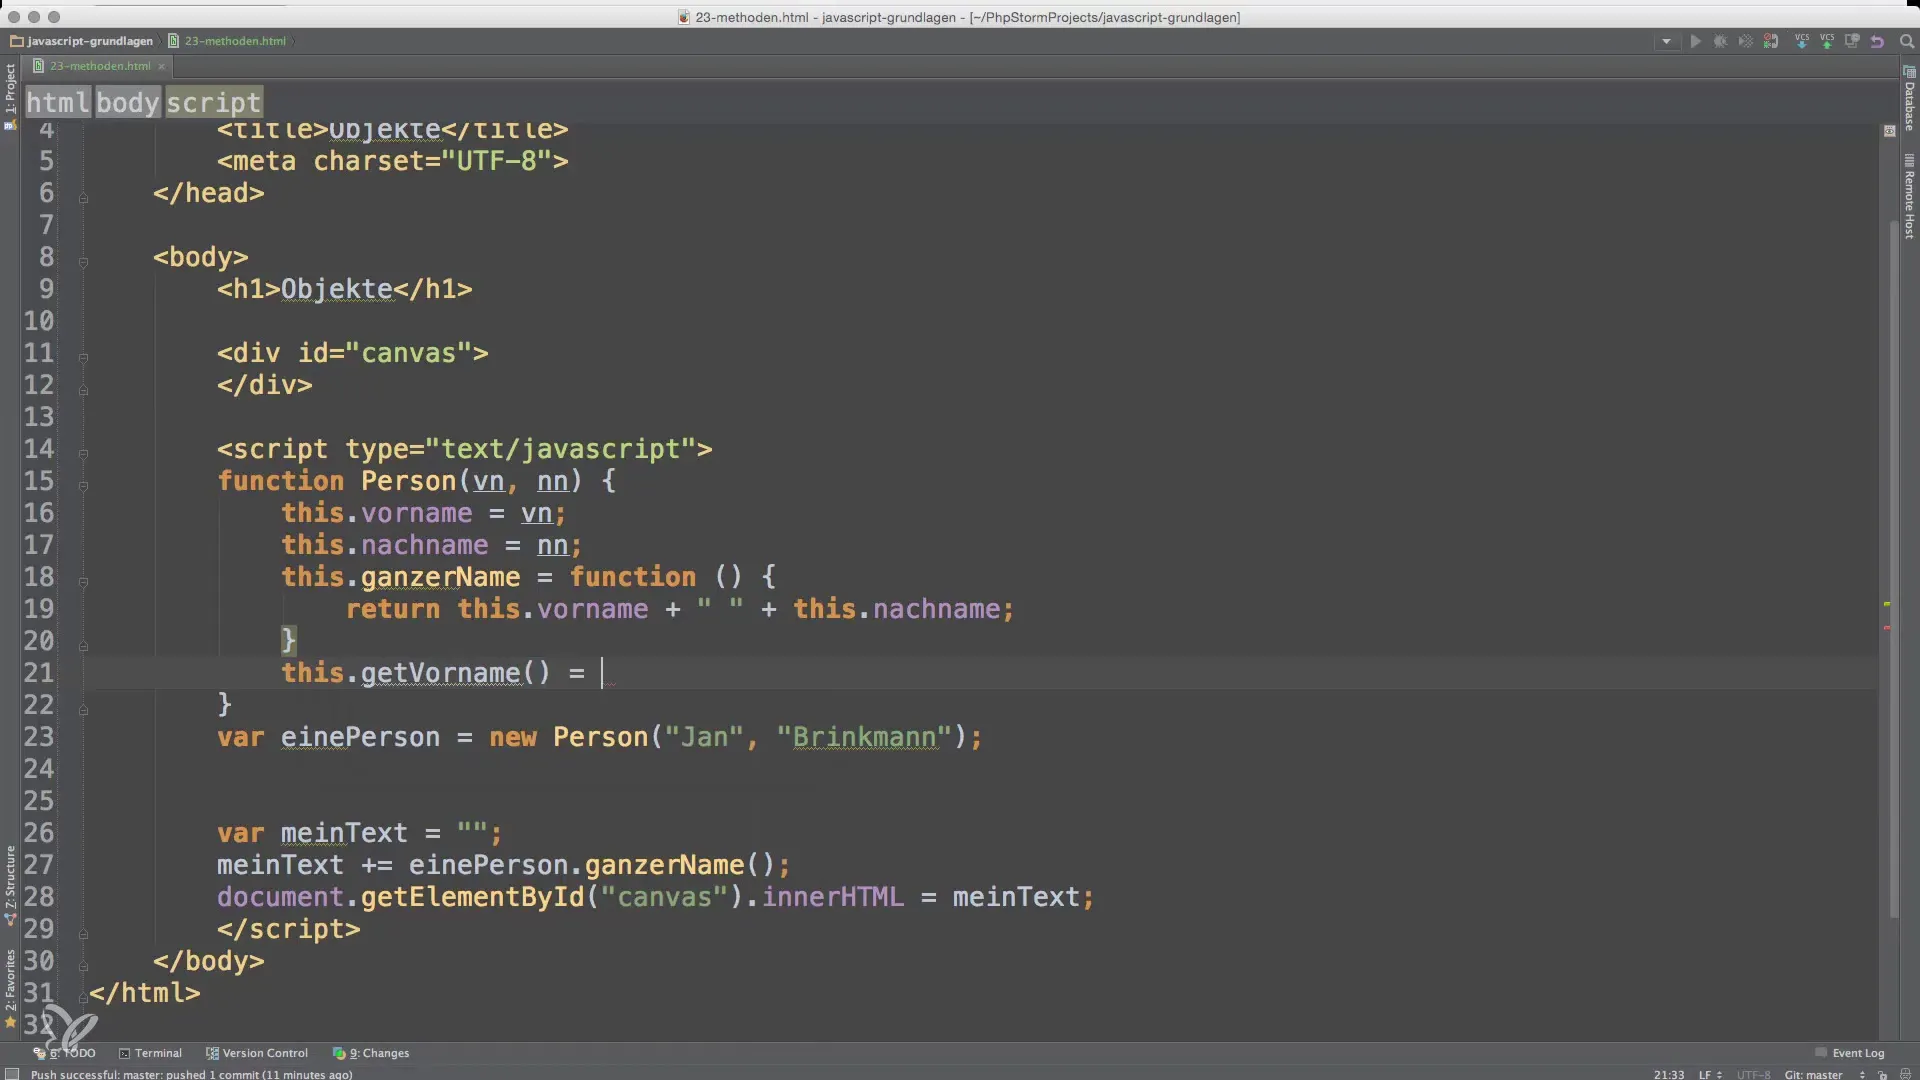Screen dimensions: 1920x1080
Task: Click javascript-grundlagen in navigation bar
Action: 90,41
